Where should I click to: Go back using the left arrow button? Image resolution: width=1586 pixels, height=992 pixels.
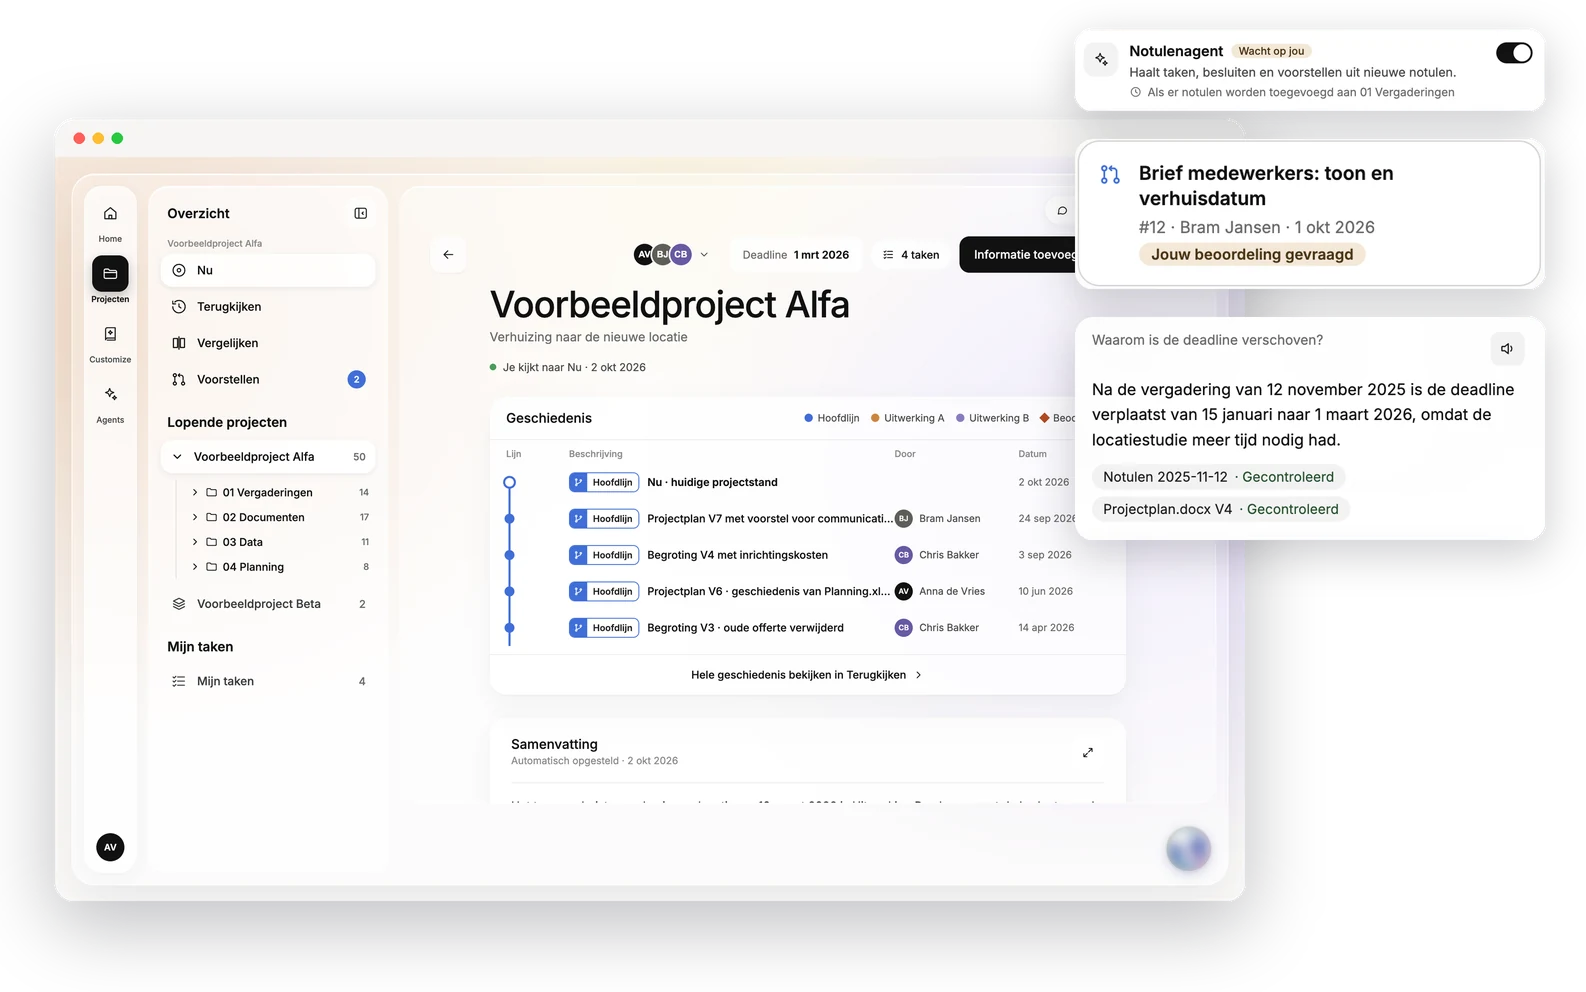click(448, 254)
